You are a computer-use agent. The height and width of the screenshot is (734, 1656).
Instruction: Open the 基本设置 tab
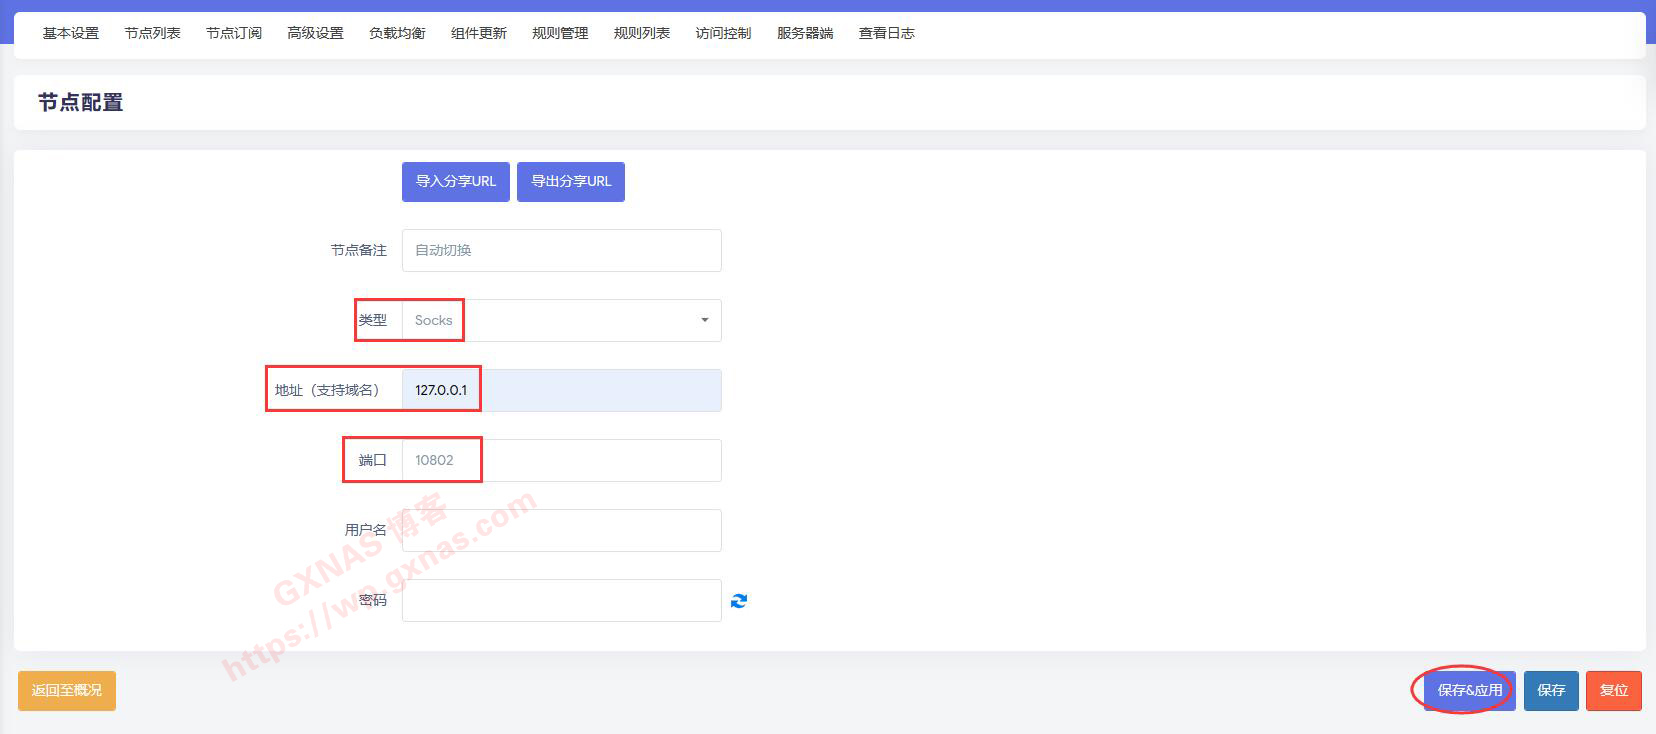[71, 33]
